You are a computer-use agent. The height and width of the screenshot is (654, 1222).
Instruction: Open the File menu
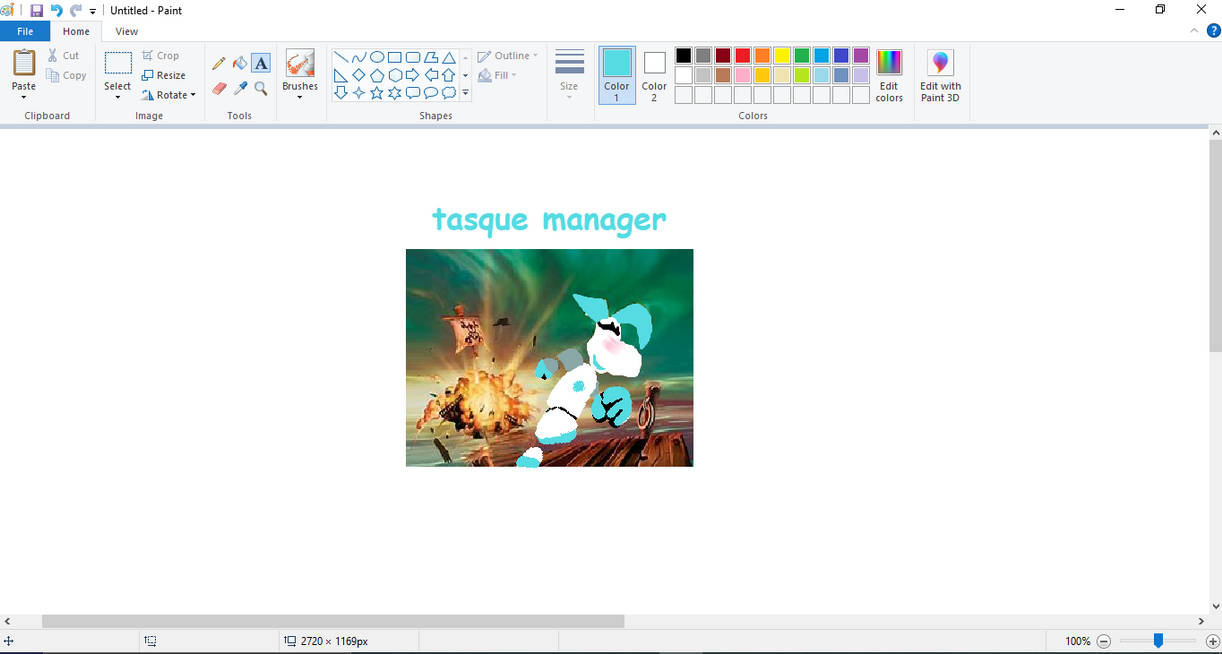(x=25, y=31)
